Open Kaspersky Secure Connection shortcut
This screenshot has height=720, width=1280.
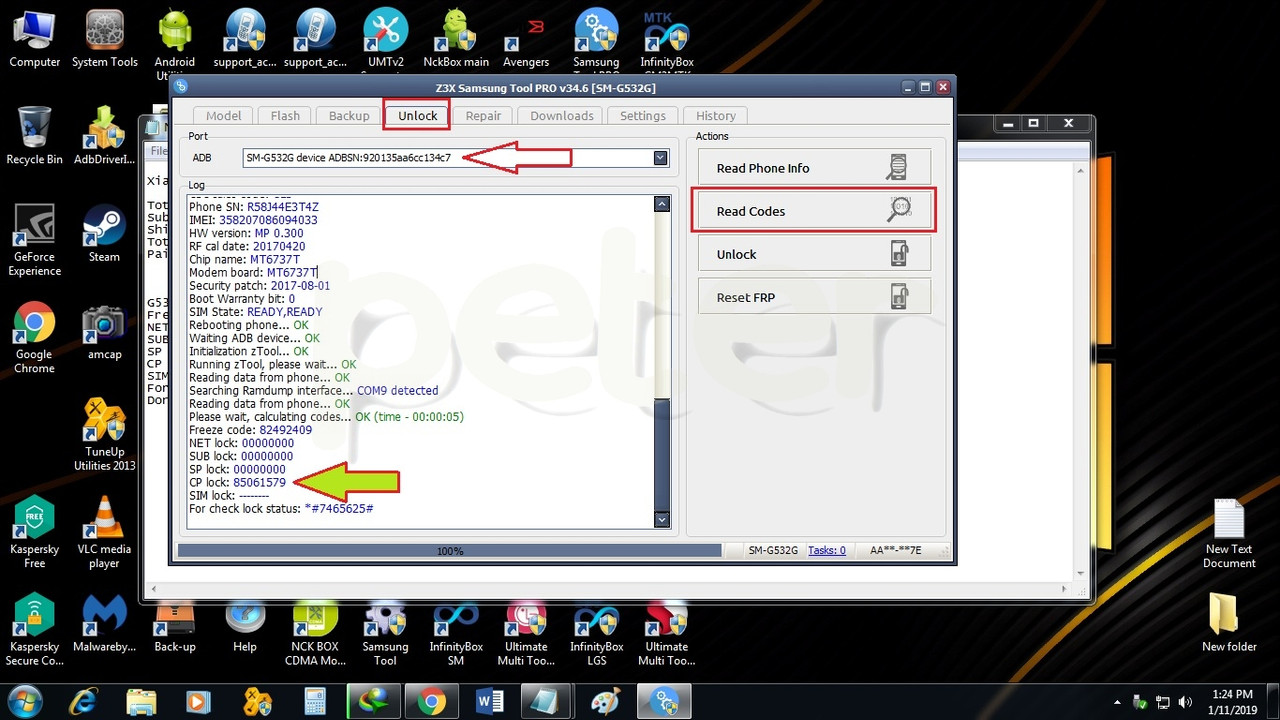34,630
